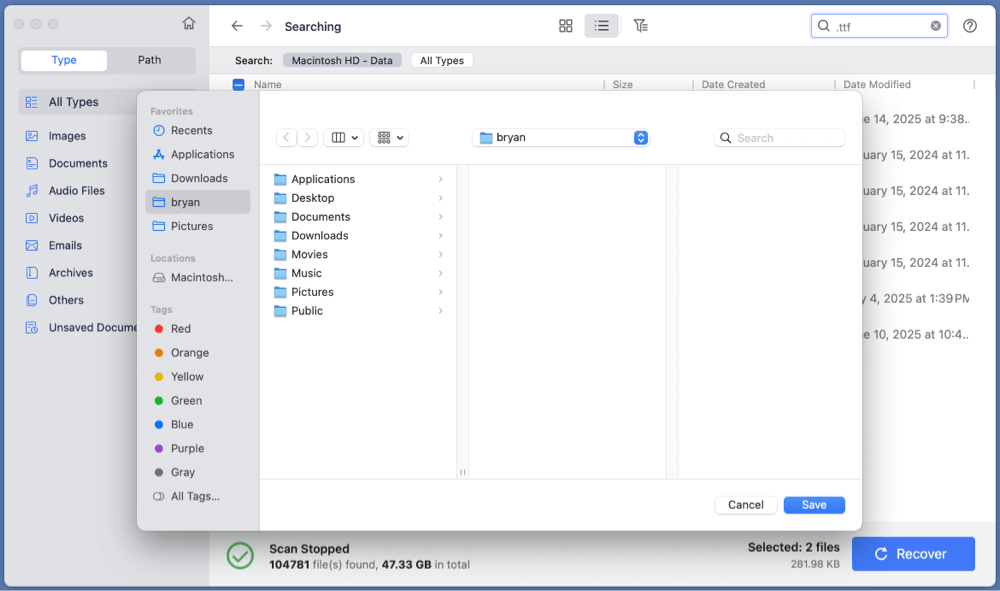Viewport: 1000px width, 591px height.
Task: Click the blue Recover button
Action: point(913,553)
